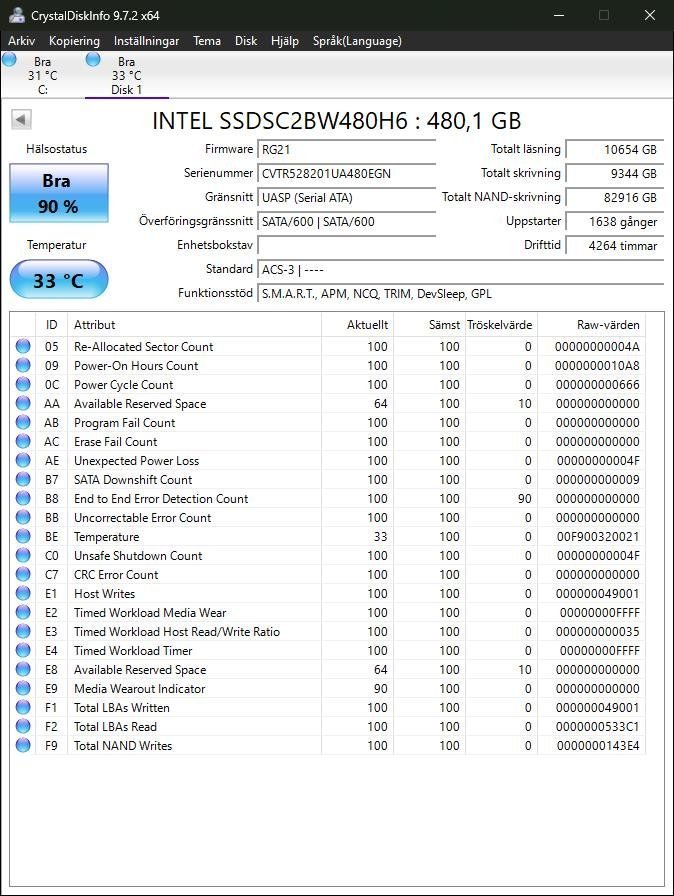Open the Tema menu
The height and width of the screenshot is (896, 674).
tap(207, 41)
